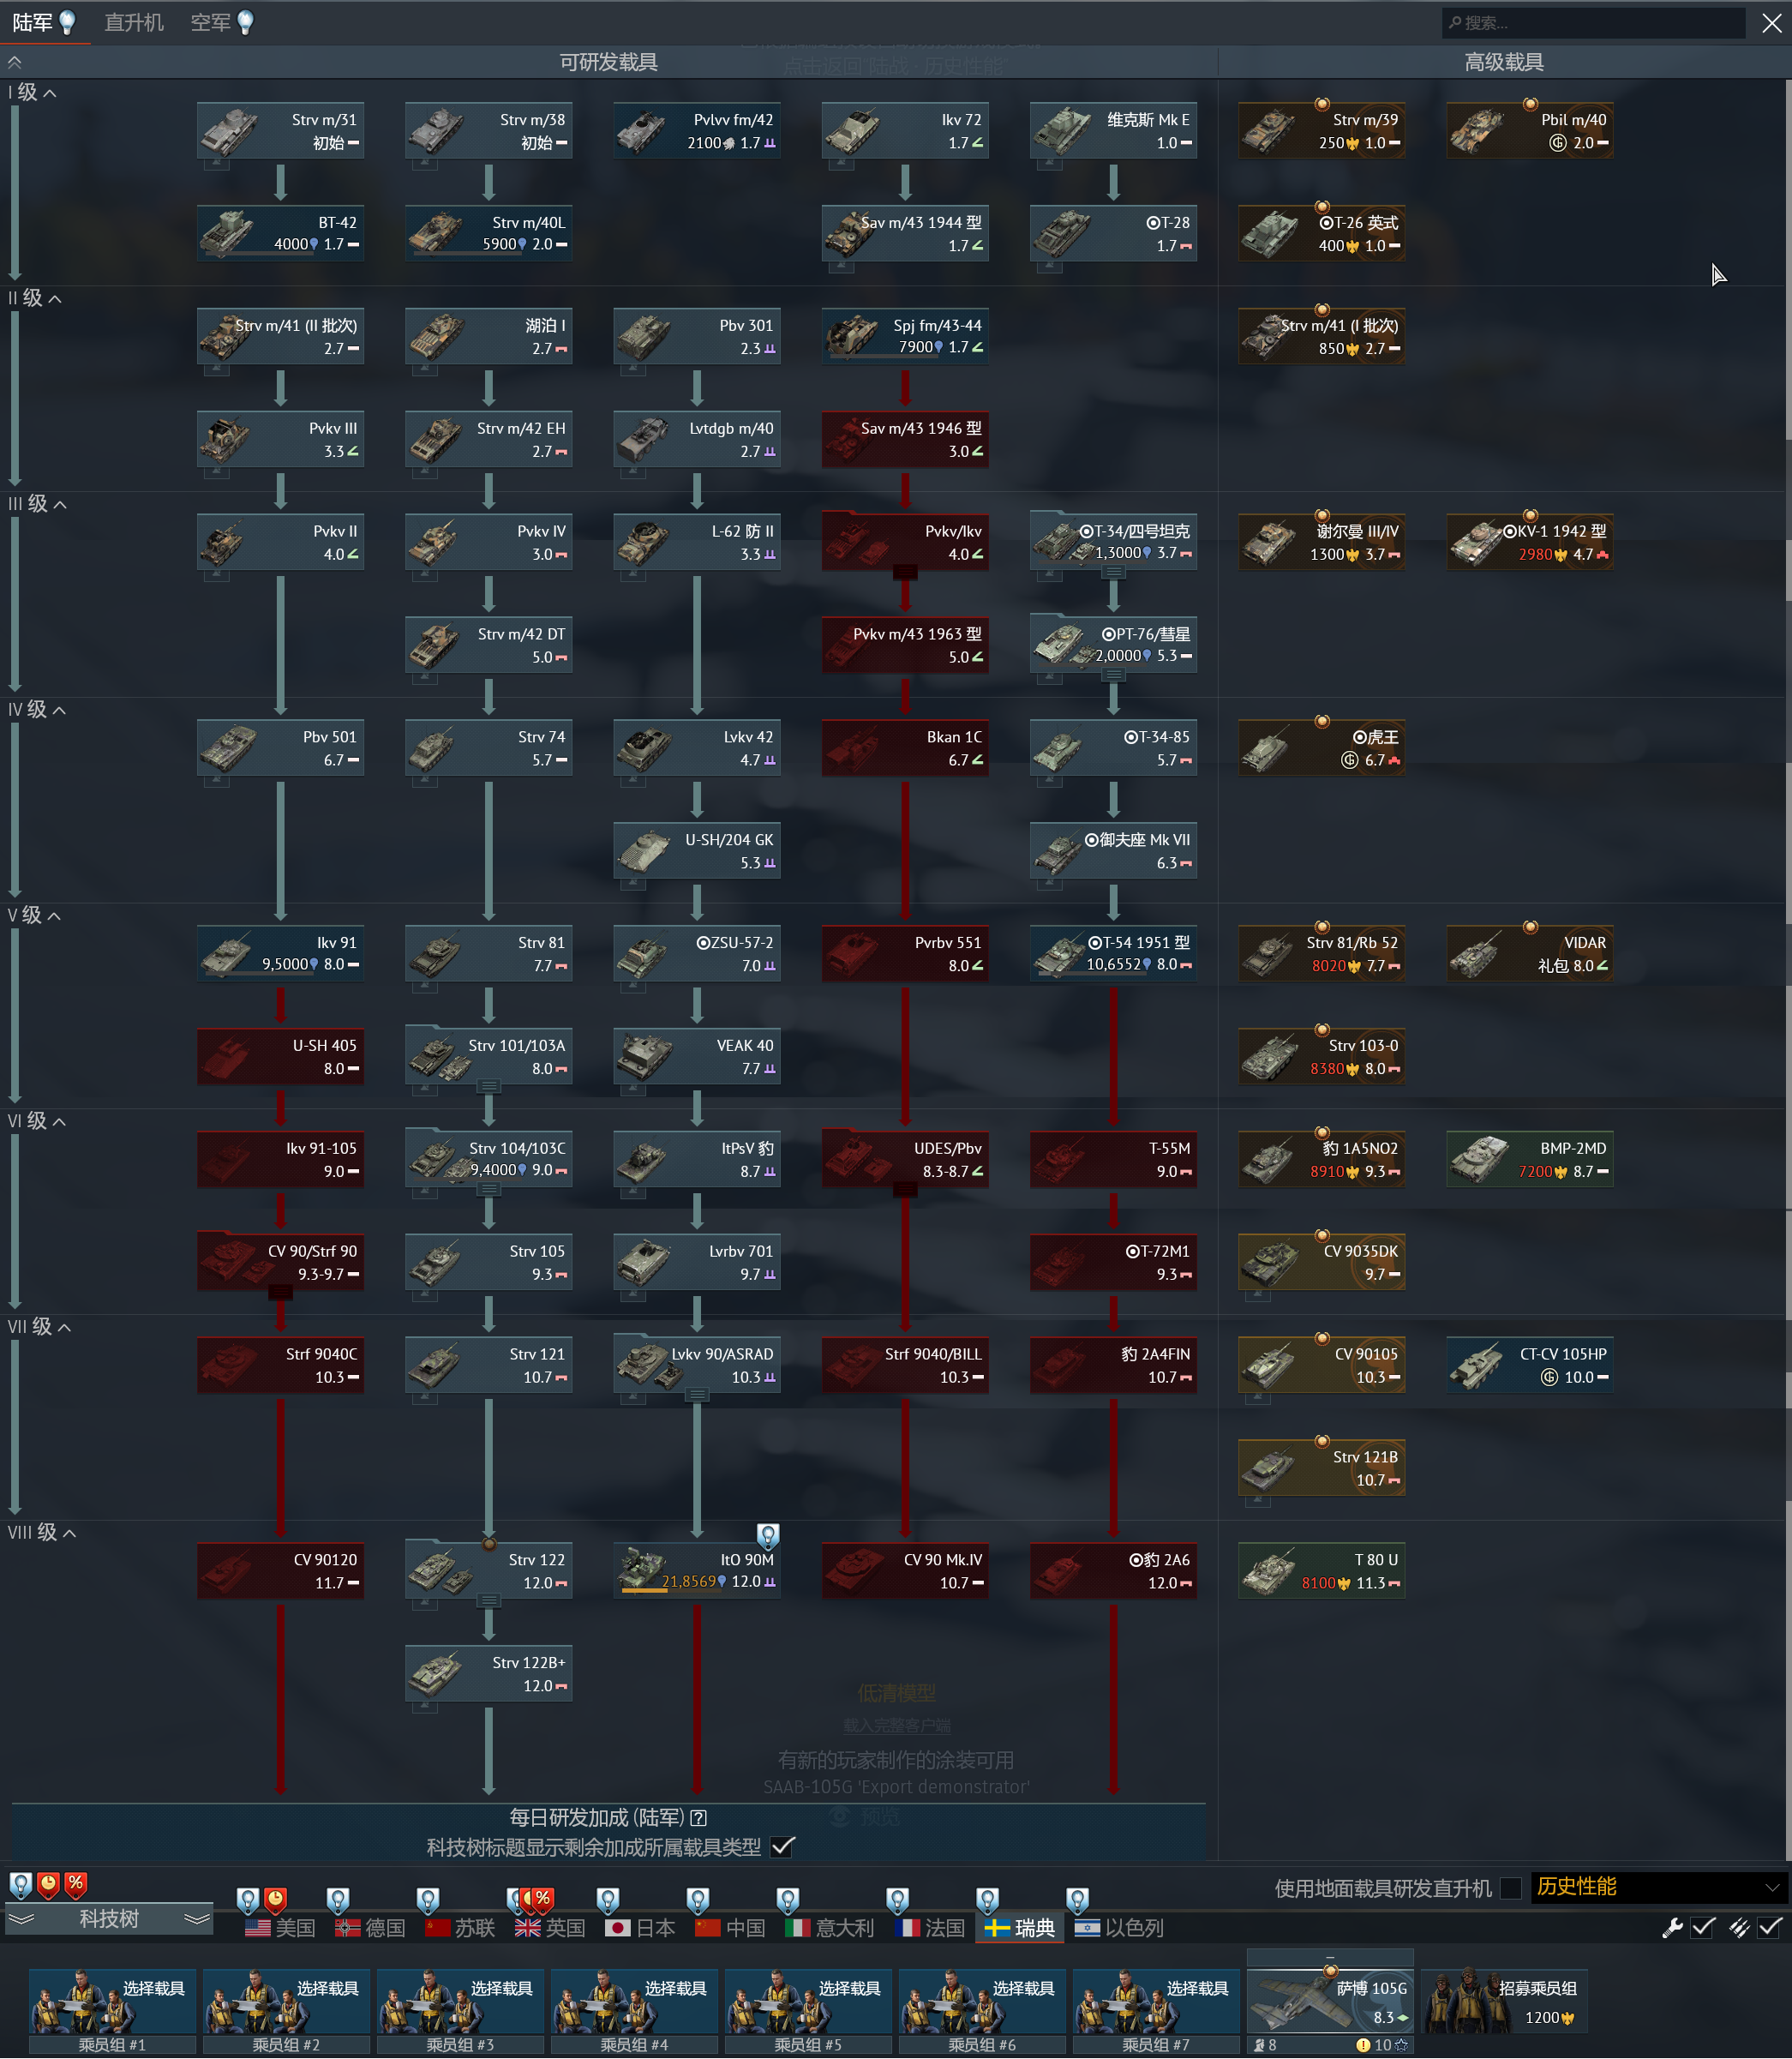
Task: Switch to the 苏联 nation tab
Action: [460, 1928]
